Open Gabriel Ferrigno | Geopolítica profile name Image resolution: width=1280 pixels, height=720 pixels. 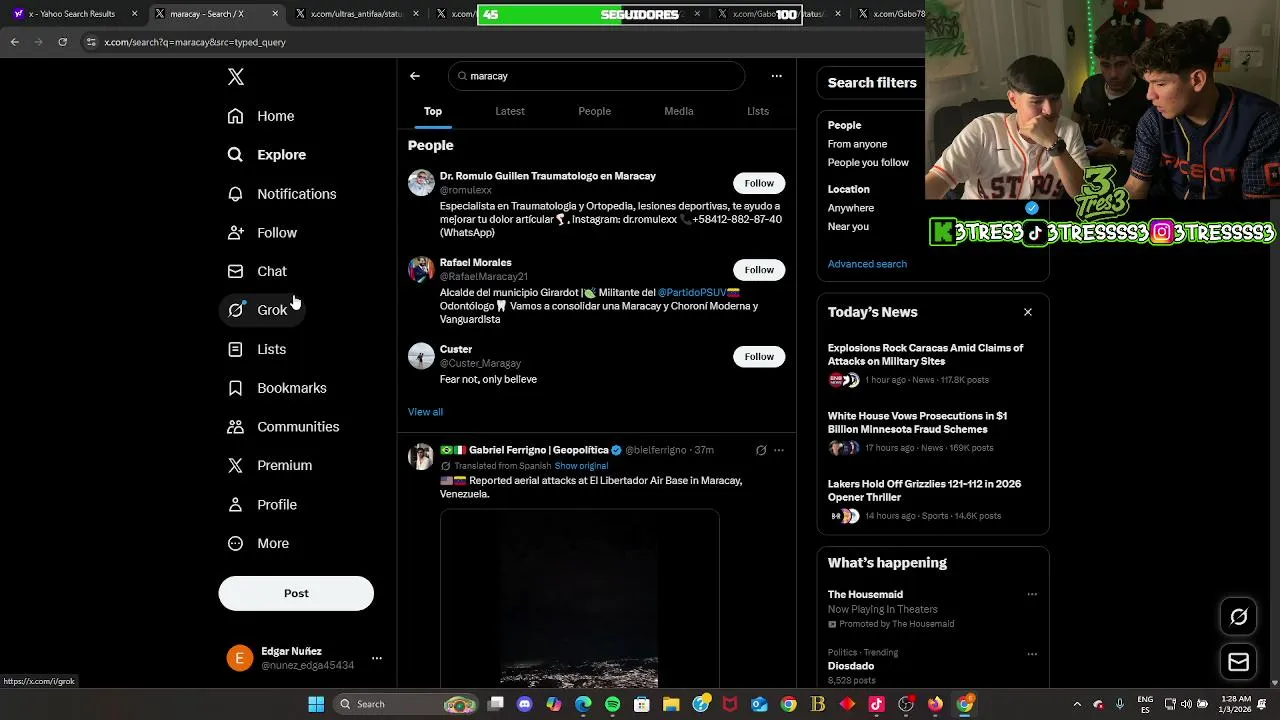[538, 450]
